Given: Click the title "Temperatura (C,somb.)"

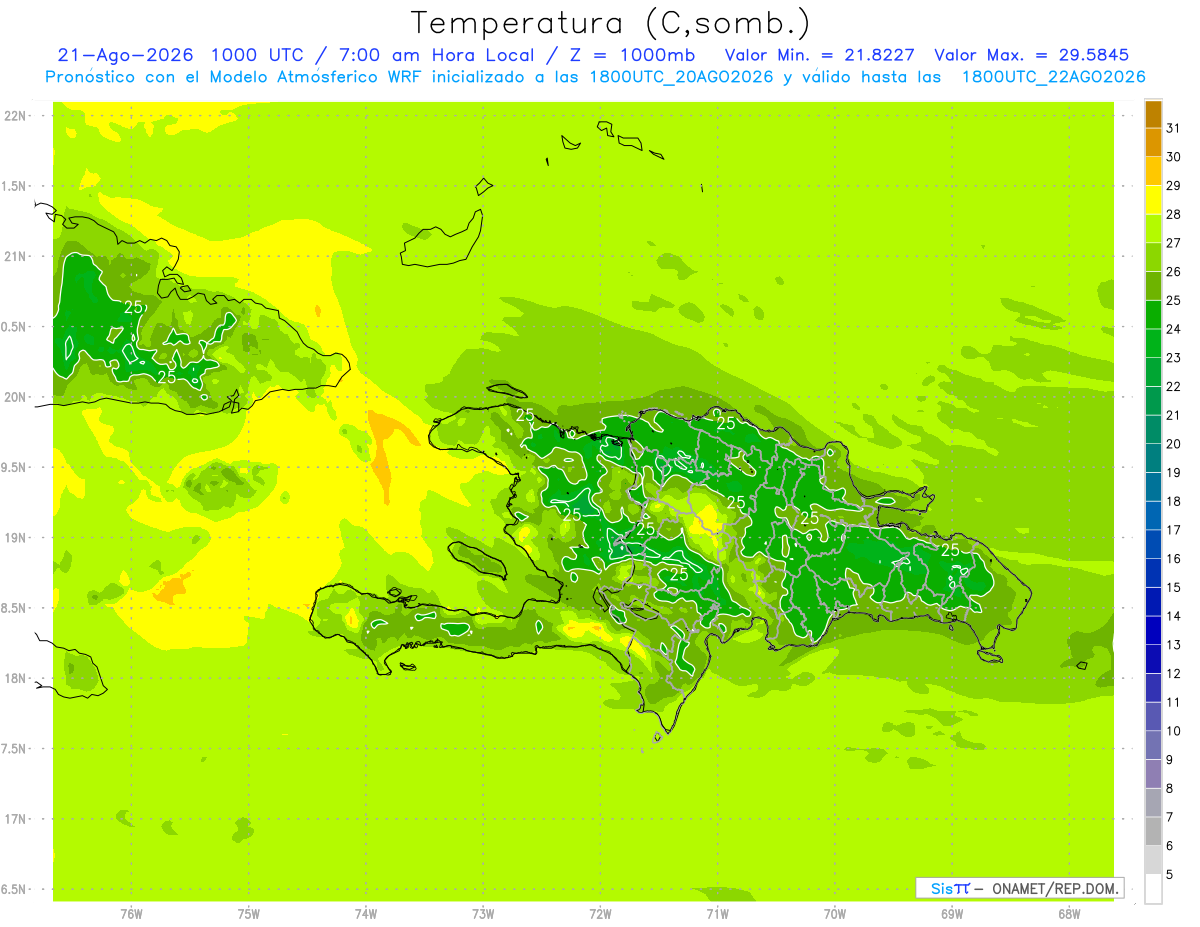Looking at the screenshot, I should pyautogui.click(x=611, y=23).
